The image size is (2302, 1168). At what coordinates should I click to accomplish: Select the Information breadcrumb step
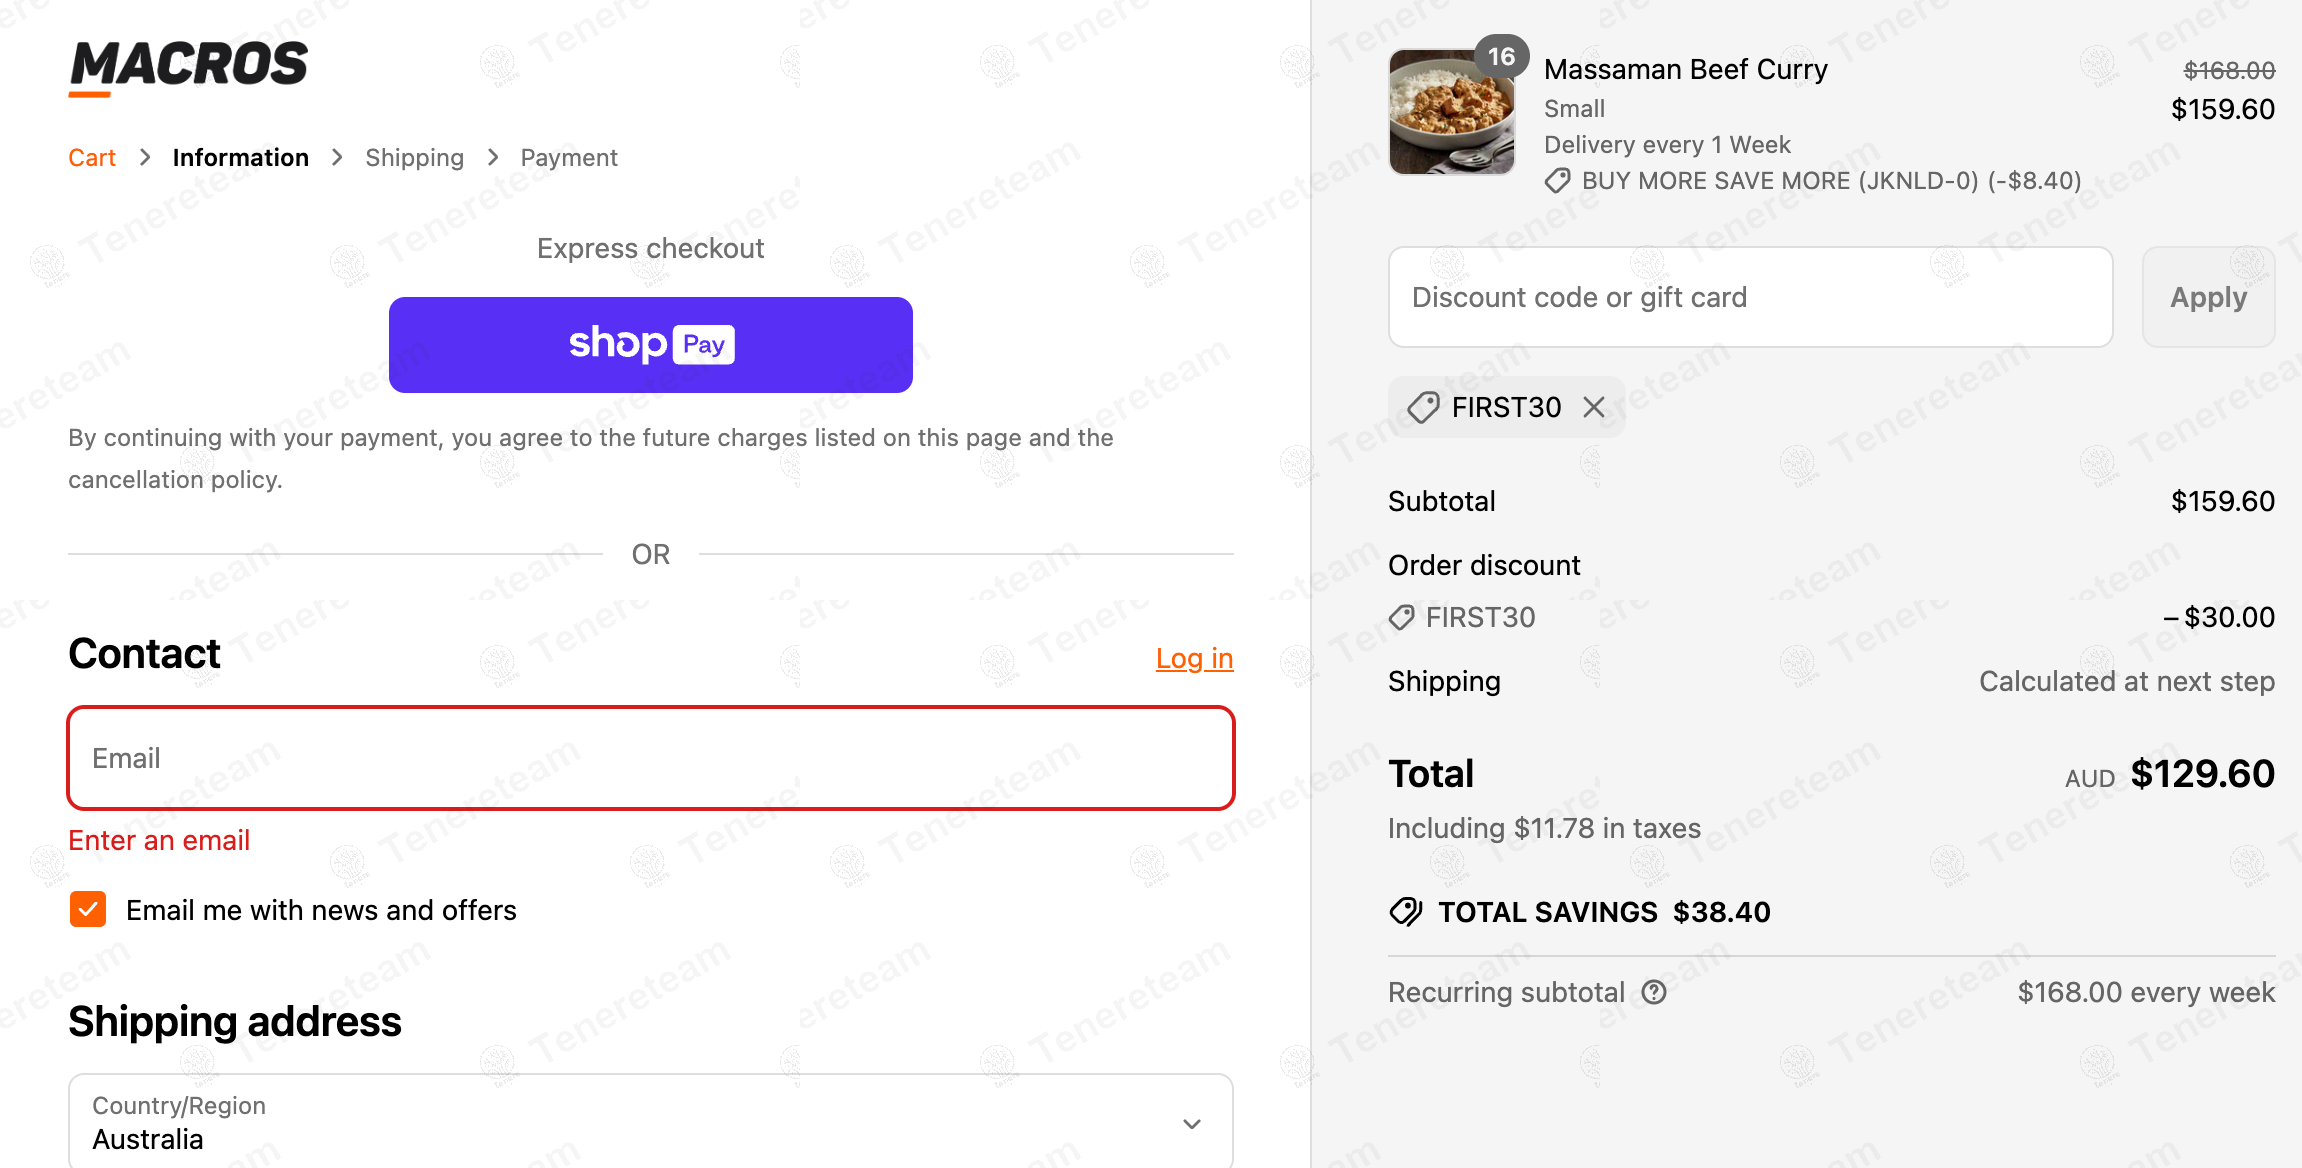(240, 158)
